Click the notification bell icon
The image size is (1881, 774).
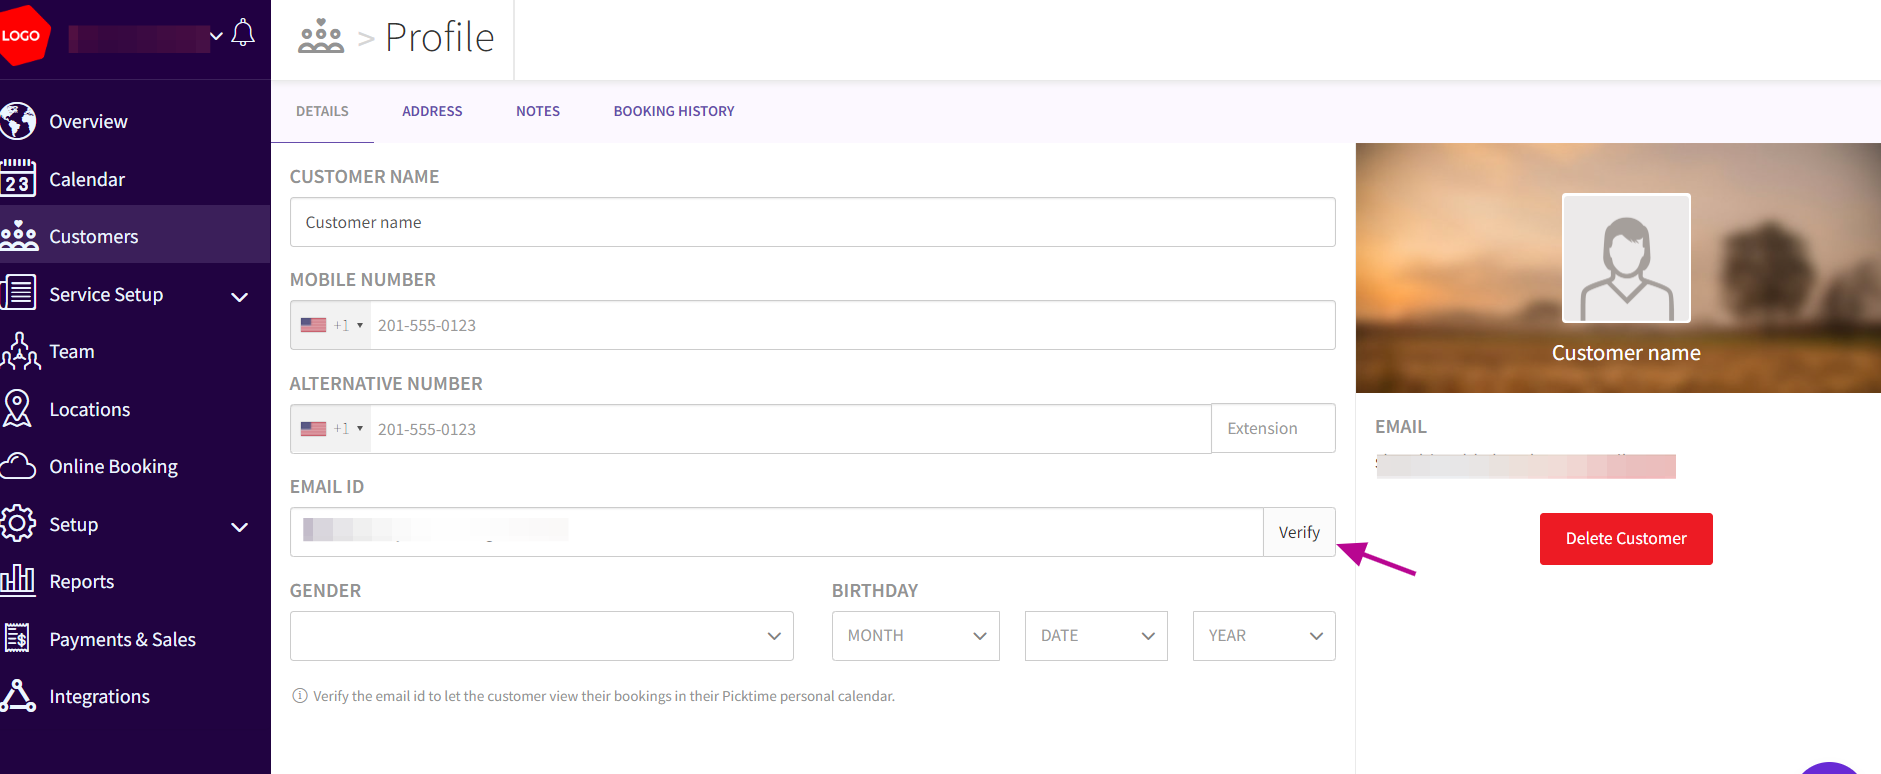(243, 34)
